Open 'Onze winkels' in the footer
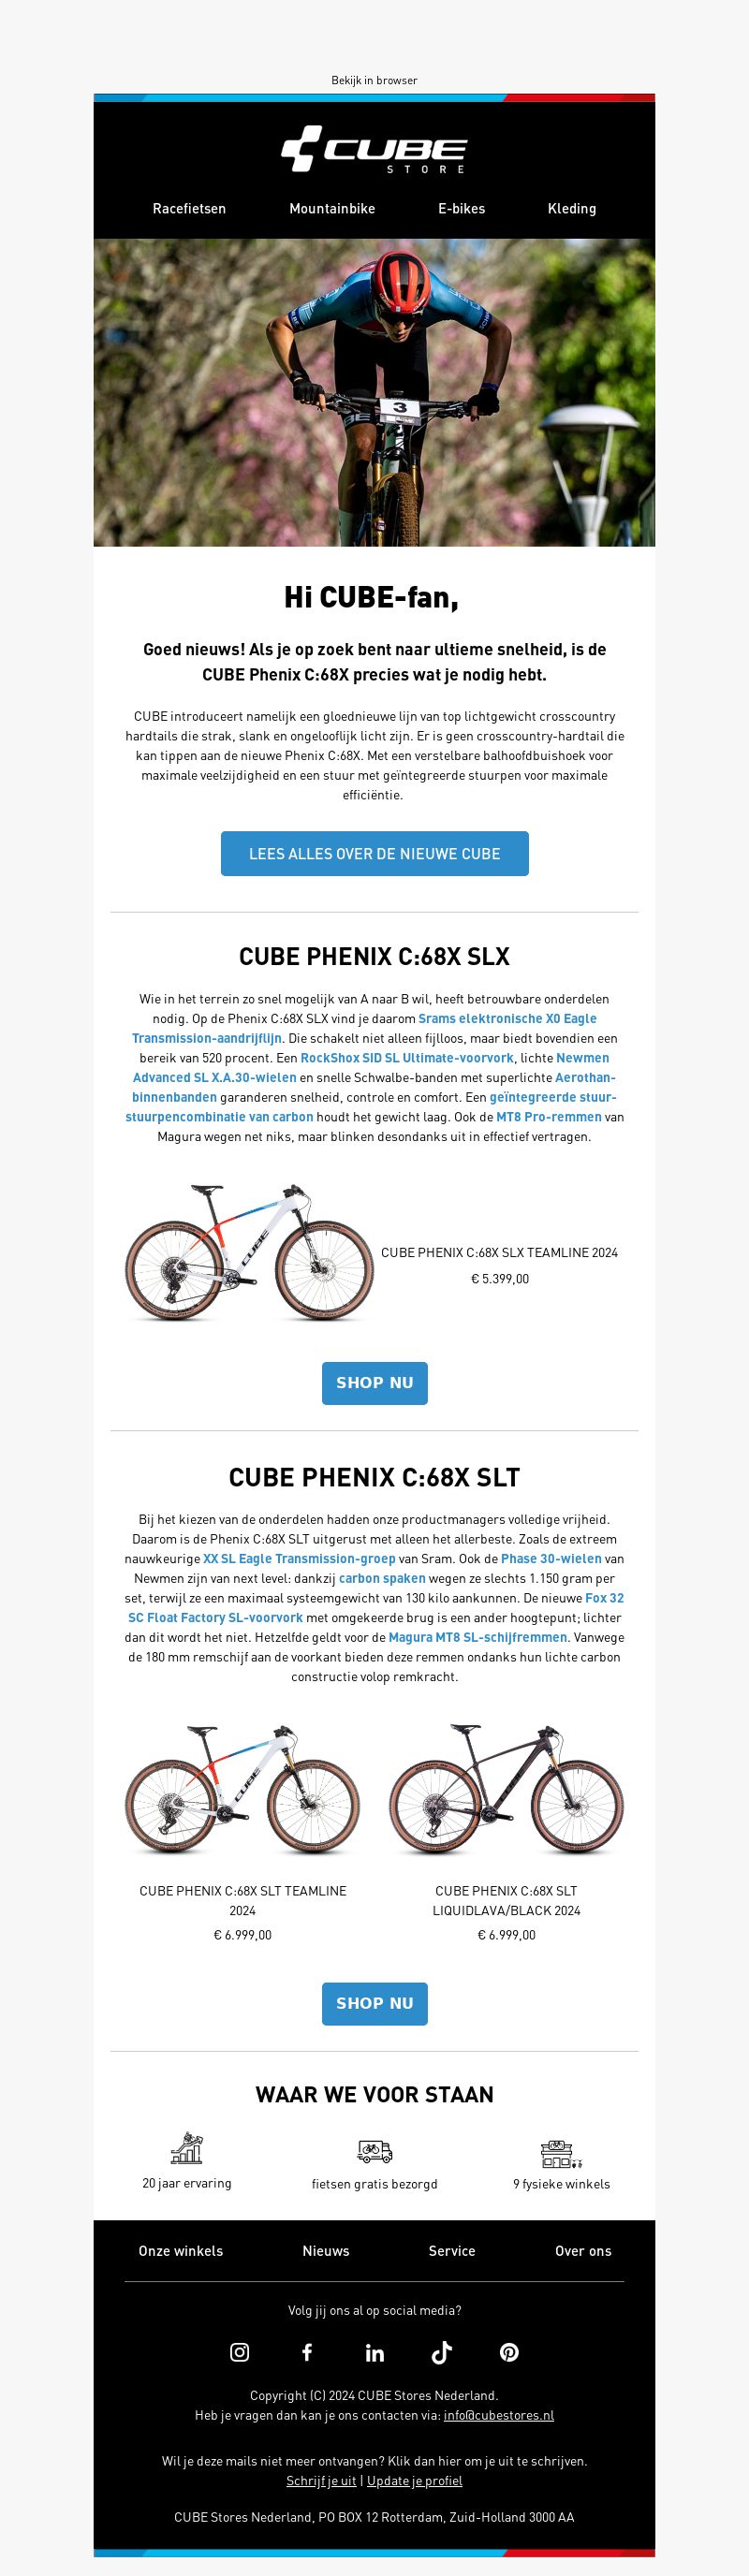This screenshot has height=2576, width=749. click(181, 2250)
